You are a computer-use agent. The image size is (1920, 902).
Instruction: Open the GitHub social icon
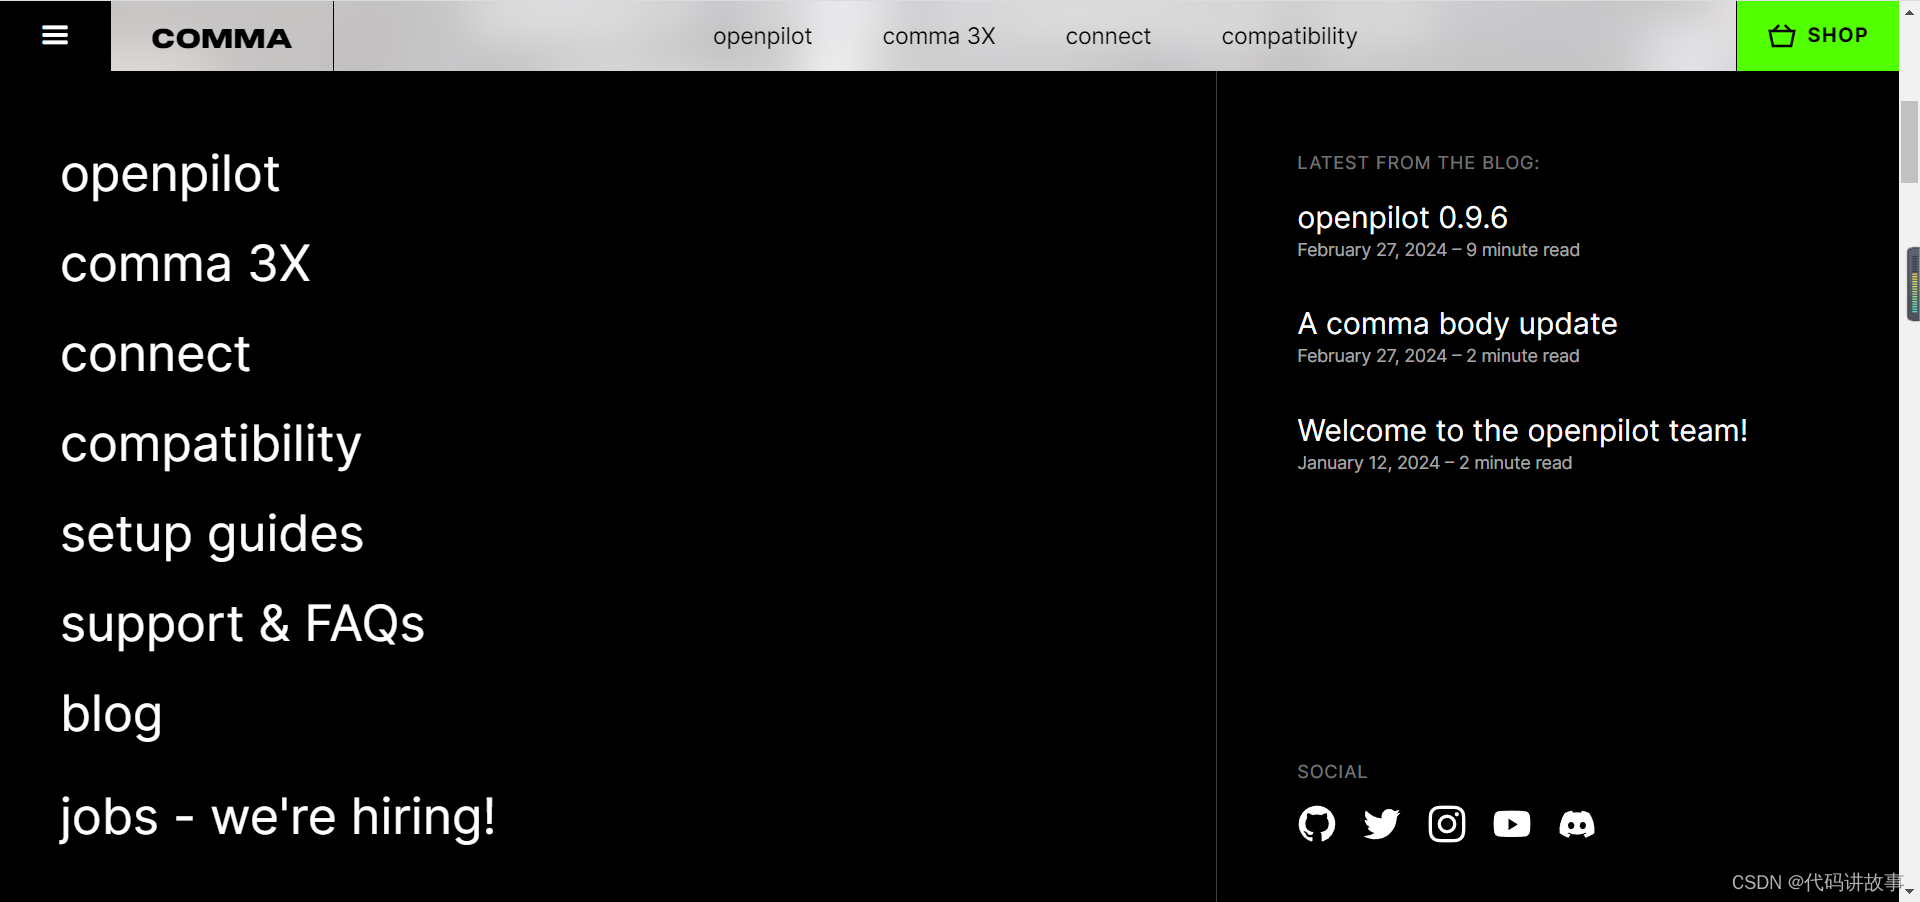tap(1316, 824)
